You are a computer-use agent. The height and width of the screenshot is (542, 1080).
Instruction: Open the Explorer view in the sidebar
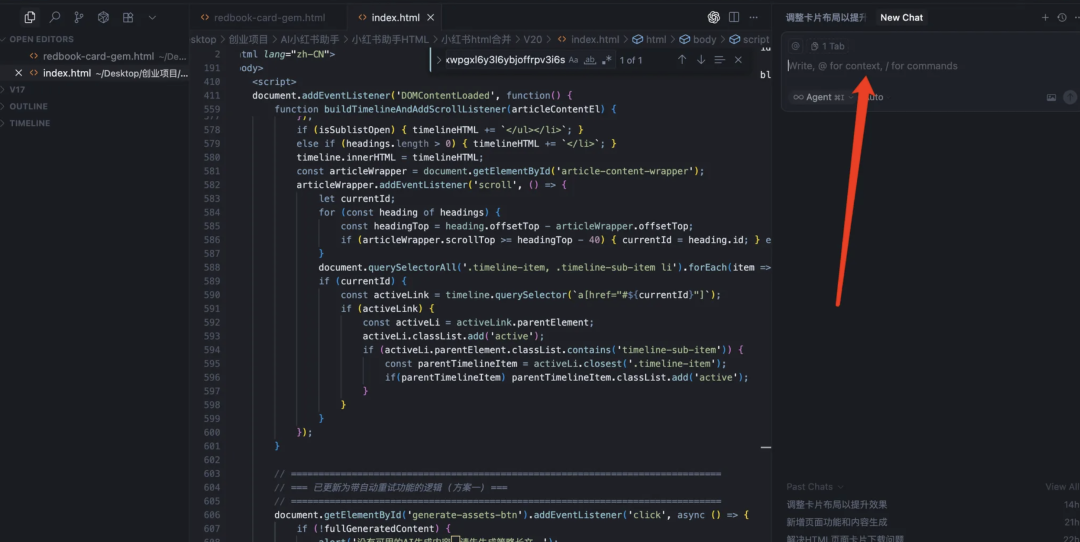(30, 17)
